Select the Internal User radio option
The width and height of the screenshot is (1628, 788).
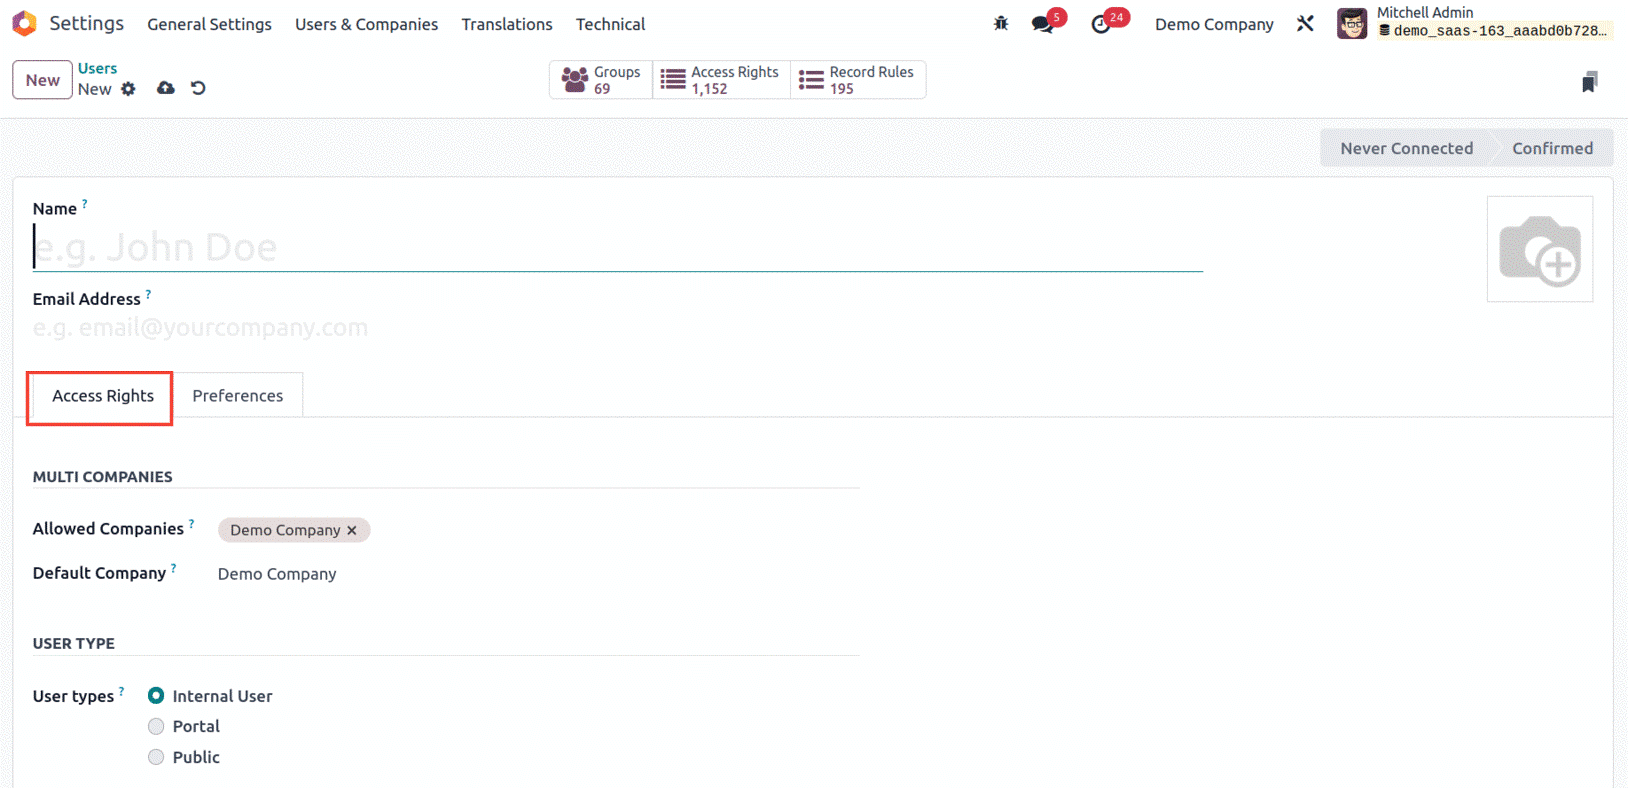pos(156,696)
